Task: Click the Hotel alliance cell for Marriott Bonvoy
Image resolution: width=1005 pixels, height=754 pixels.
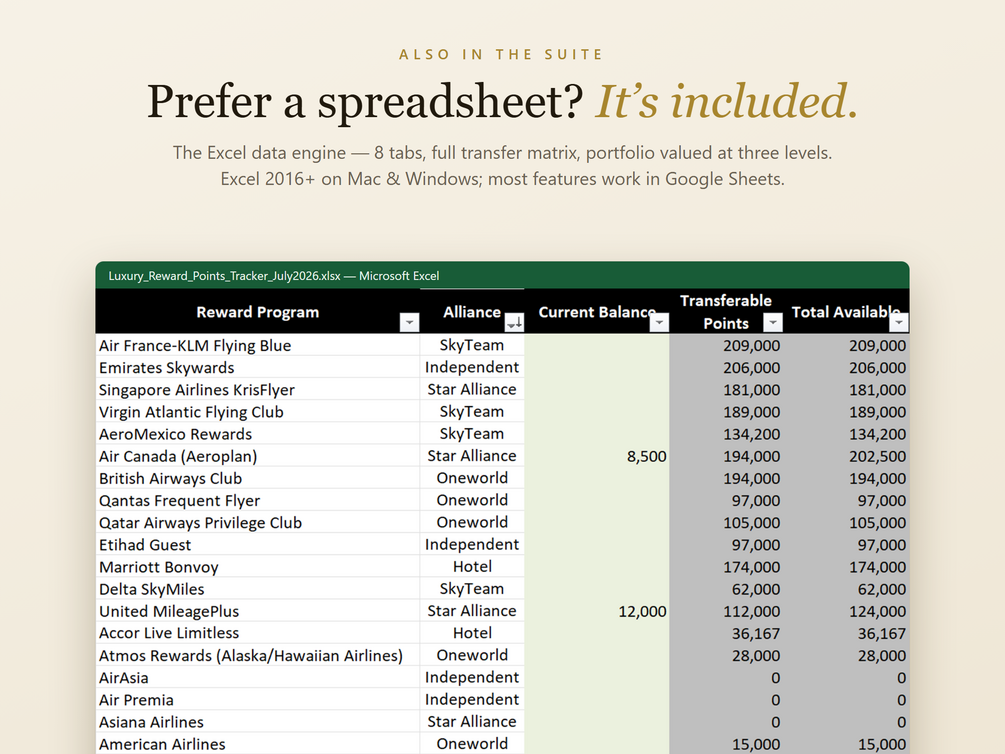Action: (x=472, y=567)
